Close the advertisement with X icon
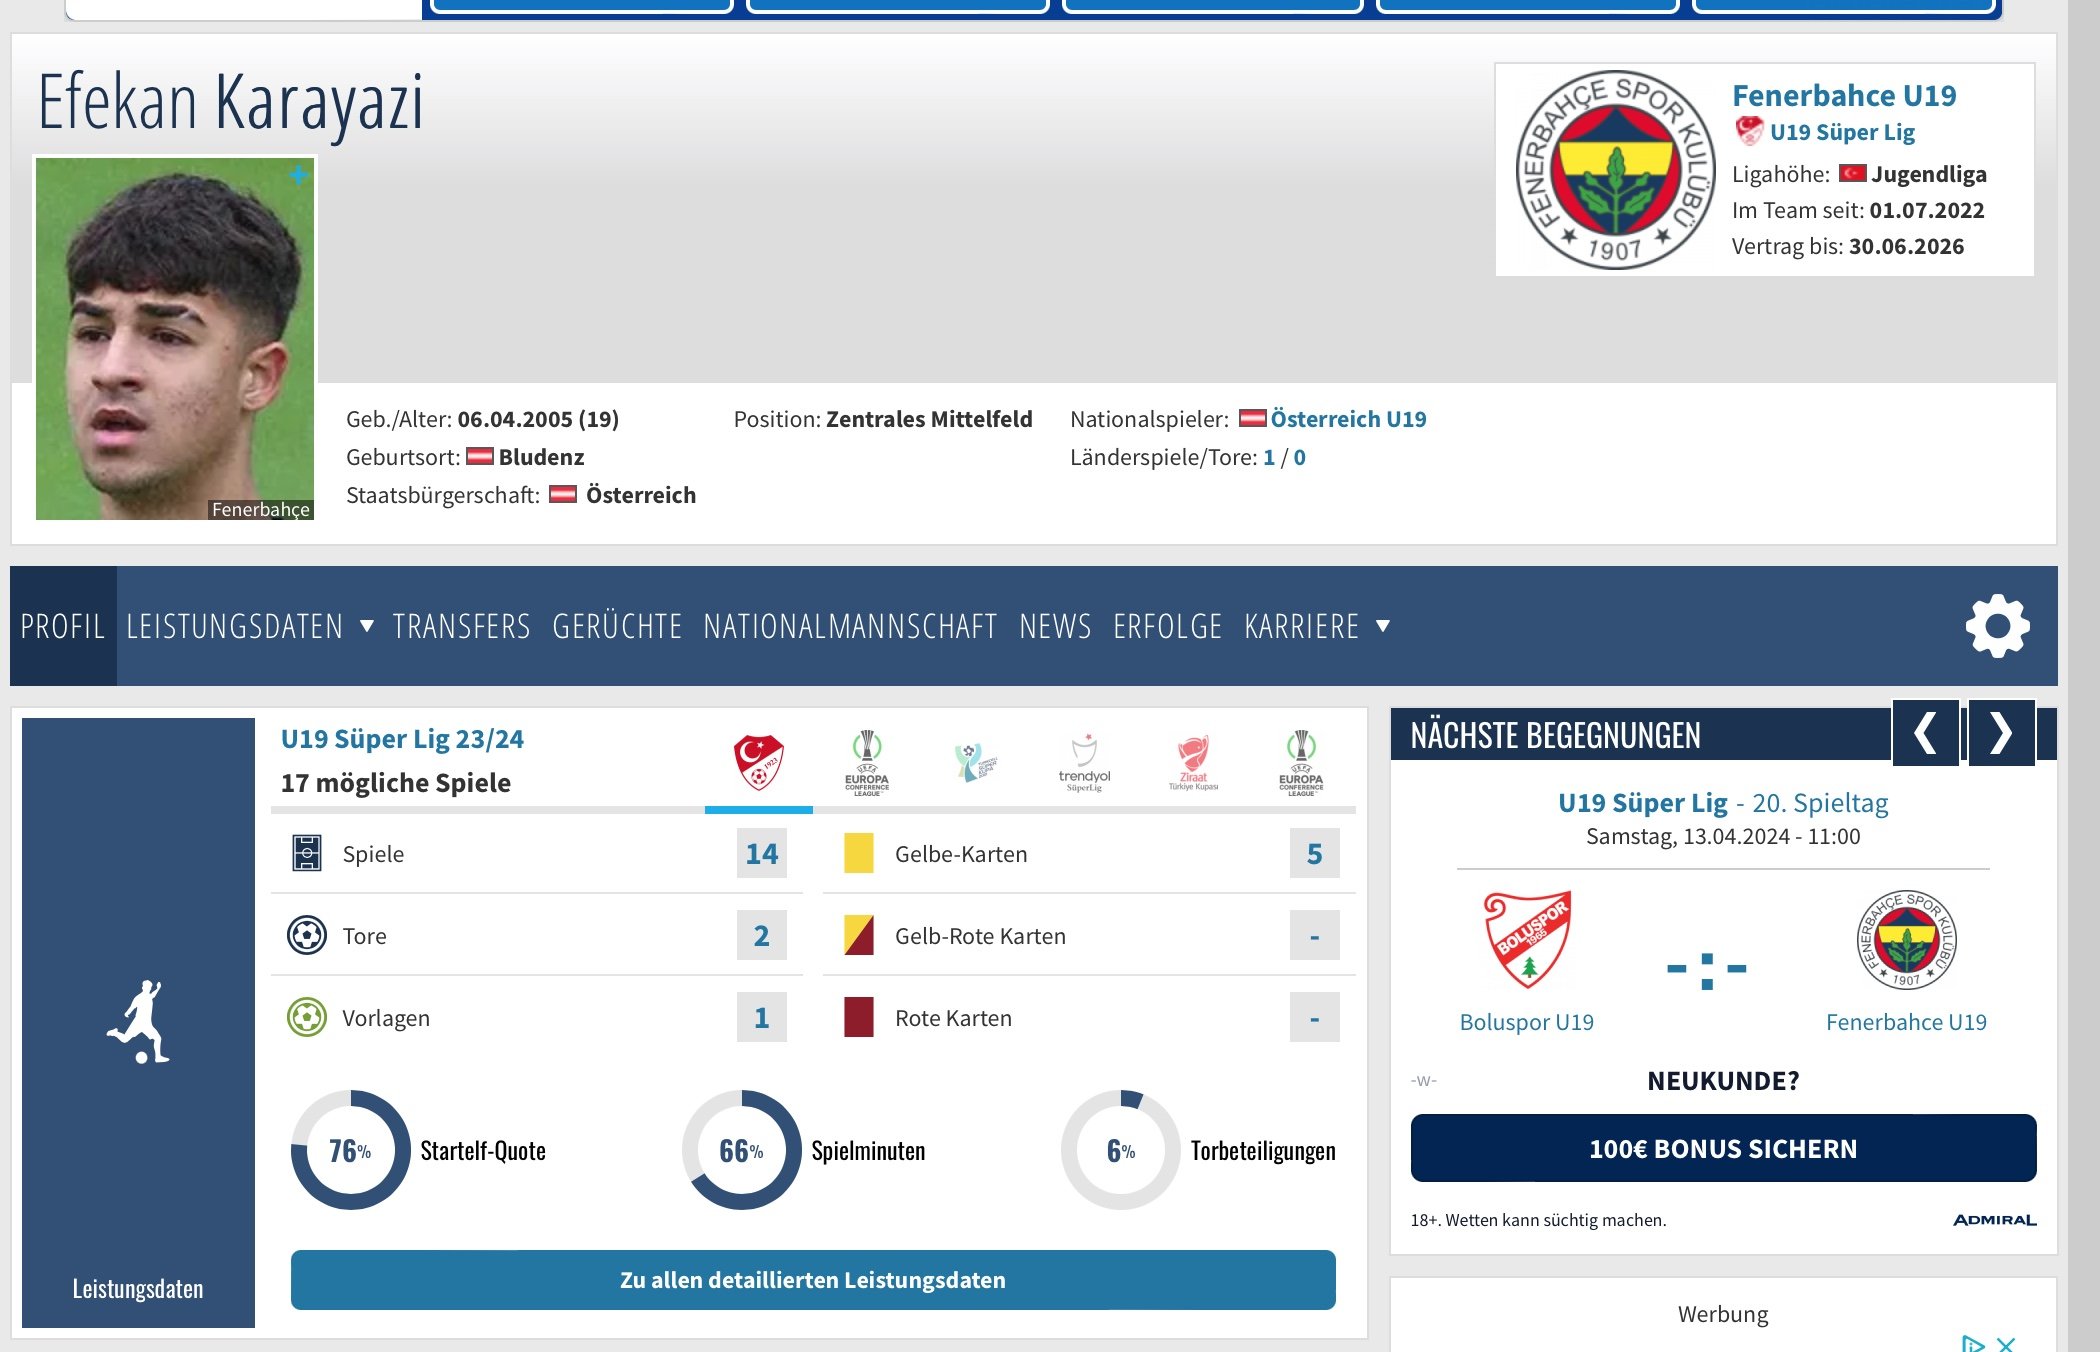This screenshot has height=1352, width=2100. pyautogui.click(x=2005, y=1343)
